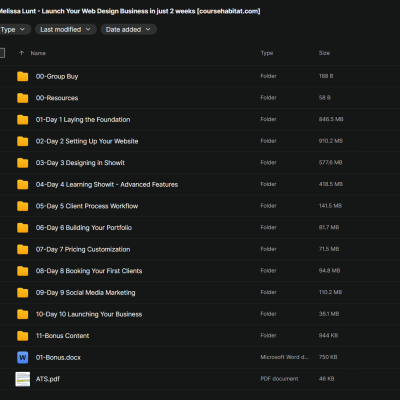Click the 94.8 MB size value
The image size is (400, 400).
click(x=329, y=271)
